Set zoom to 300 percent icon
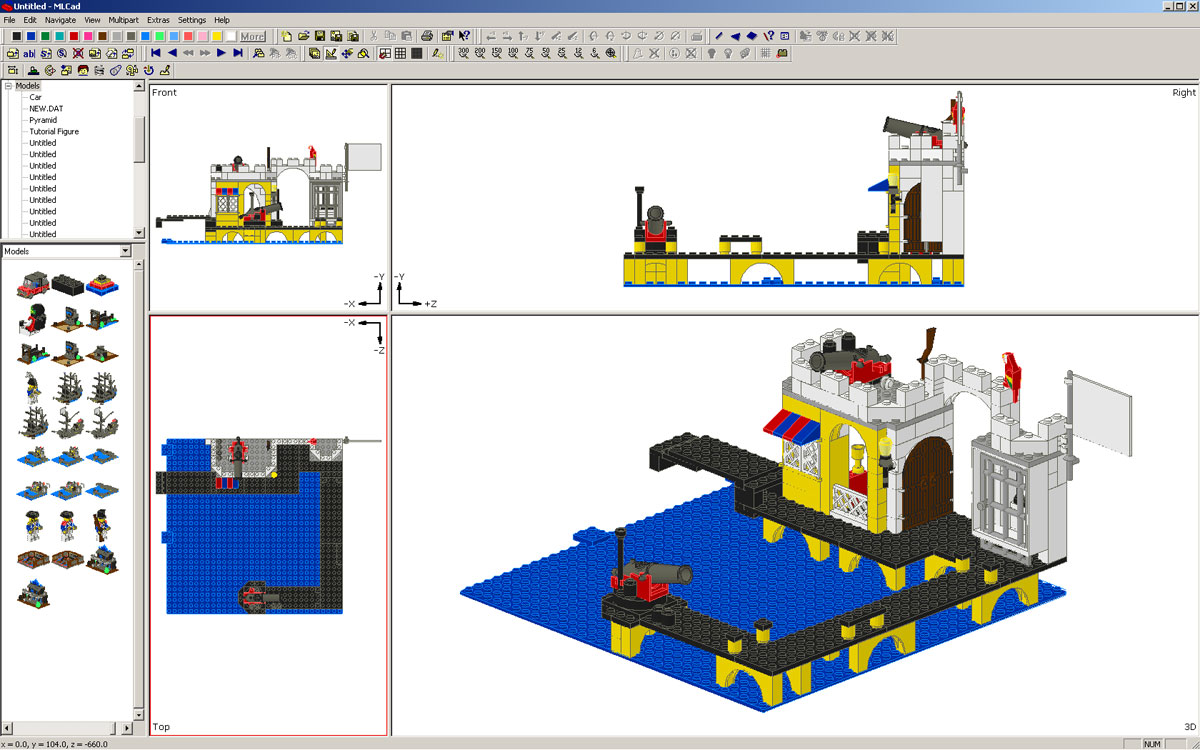 [464, 52]
